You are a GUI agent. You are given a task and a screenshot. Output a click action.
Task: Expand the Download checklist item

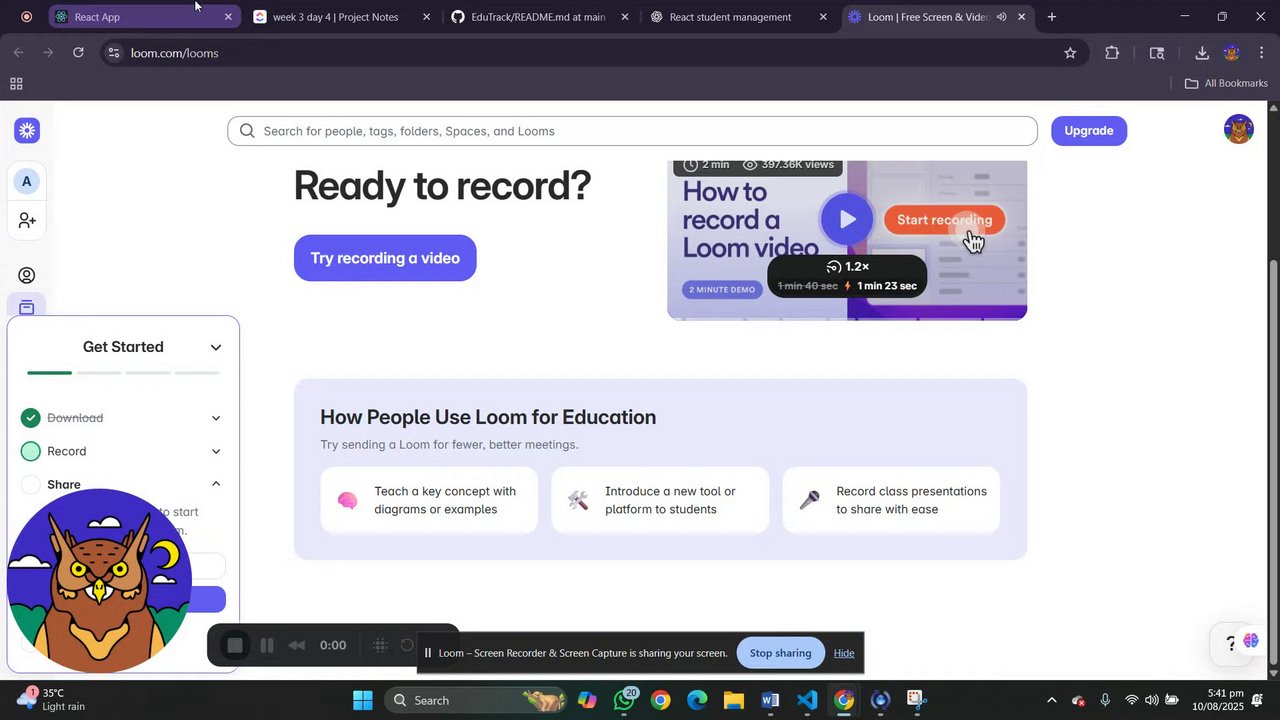point(216,418)
